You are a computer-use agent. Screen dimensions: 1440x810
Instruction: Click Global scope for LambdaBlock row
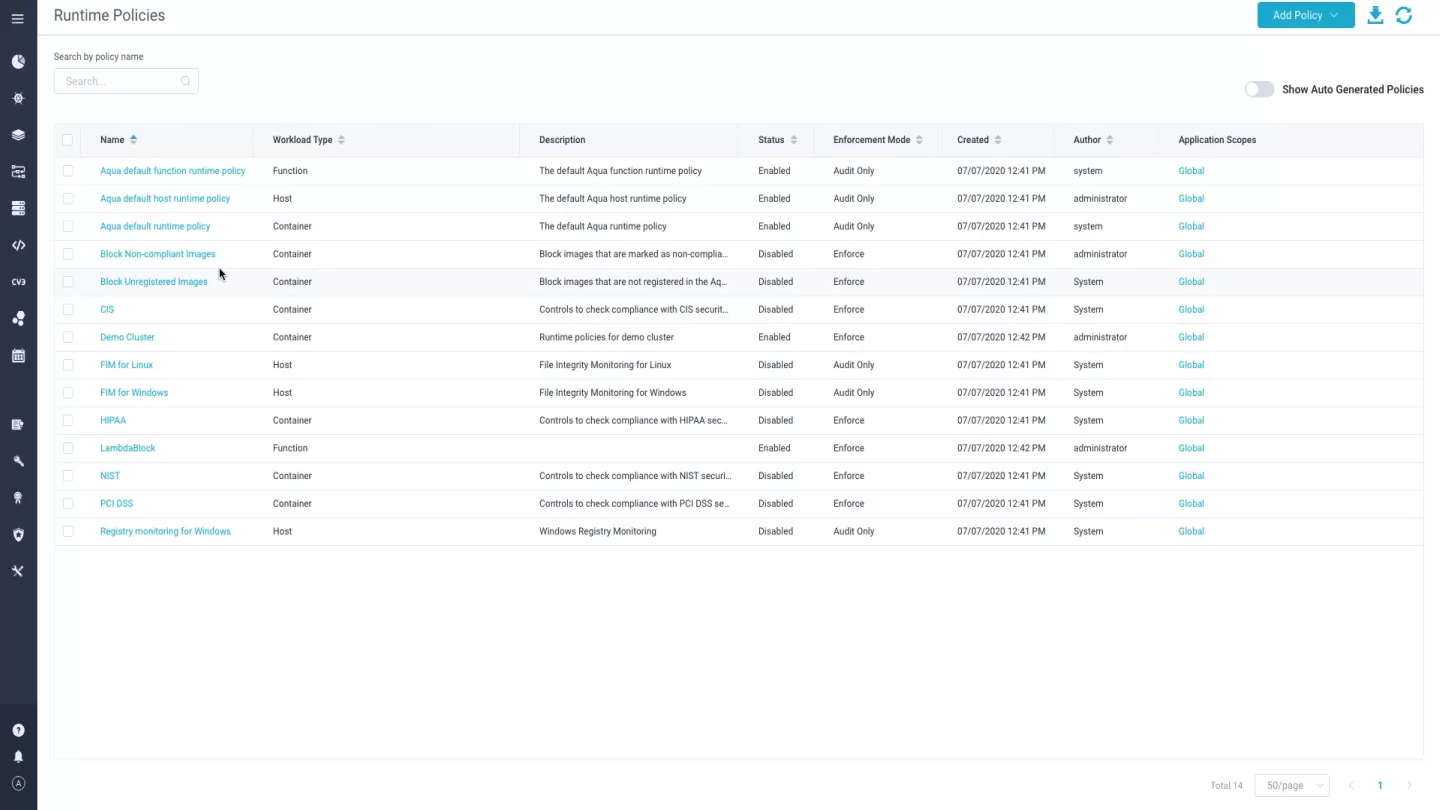(x=1191, y=448)
